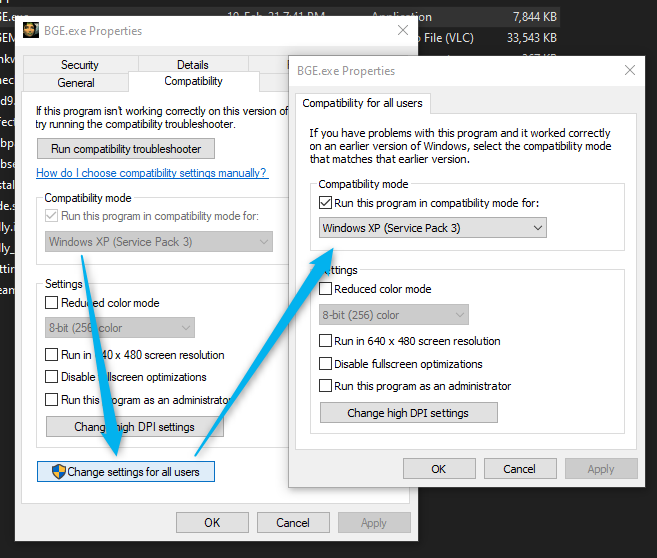
Task: Click Run compatibility troubleshooter button
Action: coord(126,149)
